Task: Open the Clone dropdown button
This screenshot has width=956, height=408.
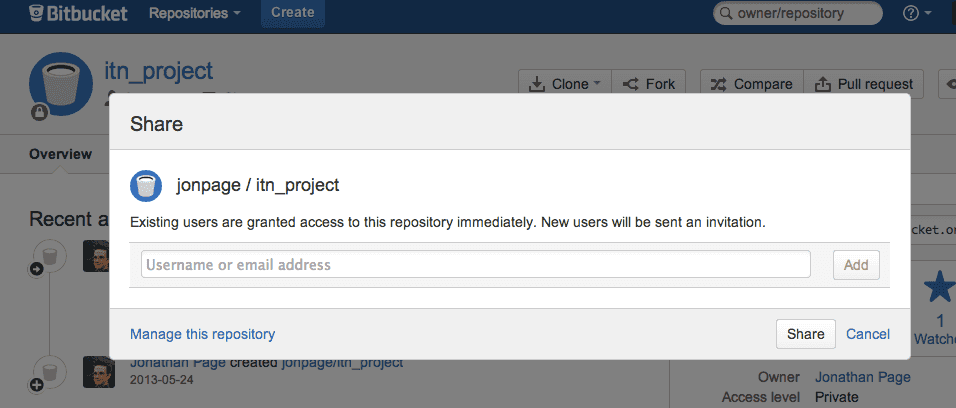Action: pos(564,84)
